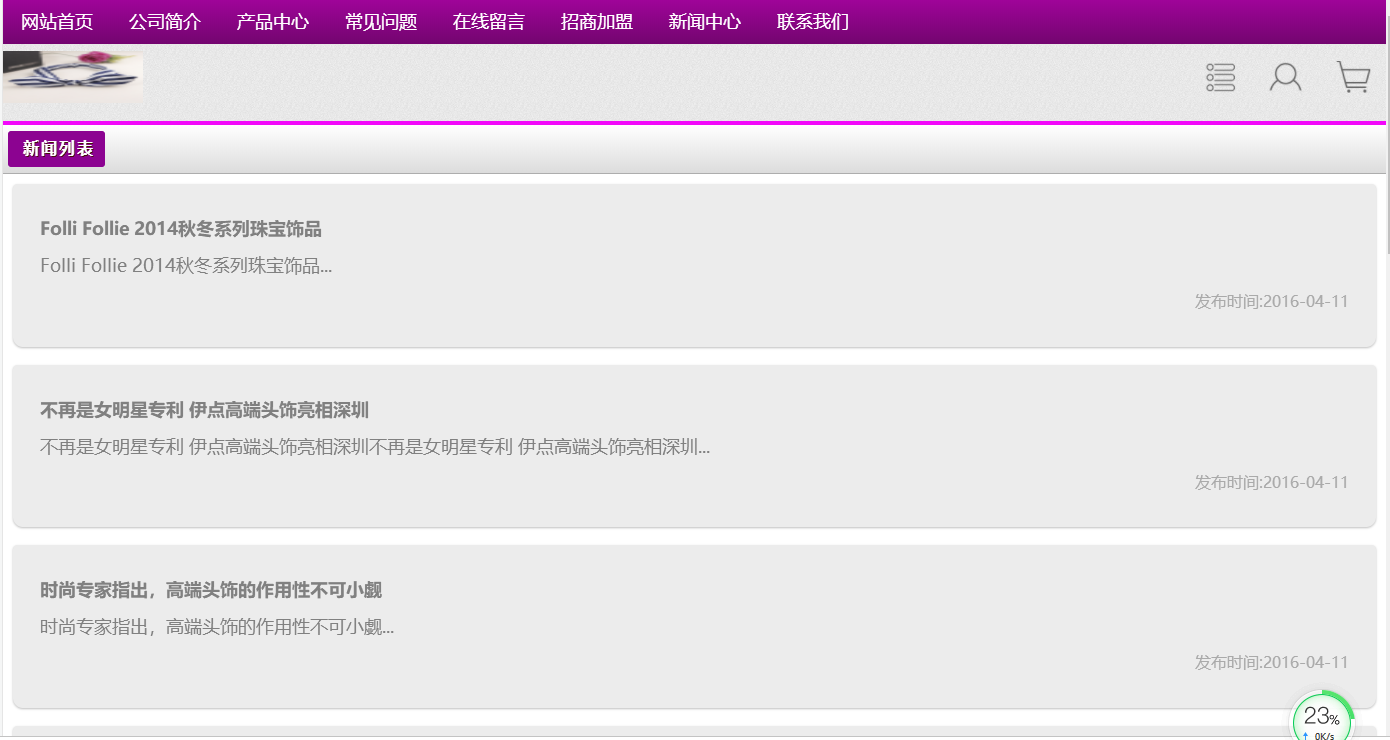Open Folli Follie 2014秋冬系列珠宝饰品 article title

[x=181, y=229]
